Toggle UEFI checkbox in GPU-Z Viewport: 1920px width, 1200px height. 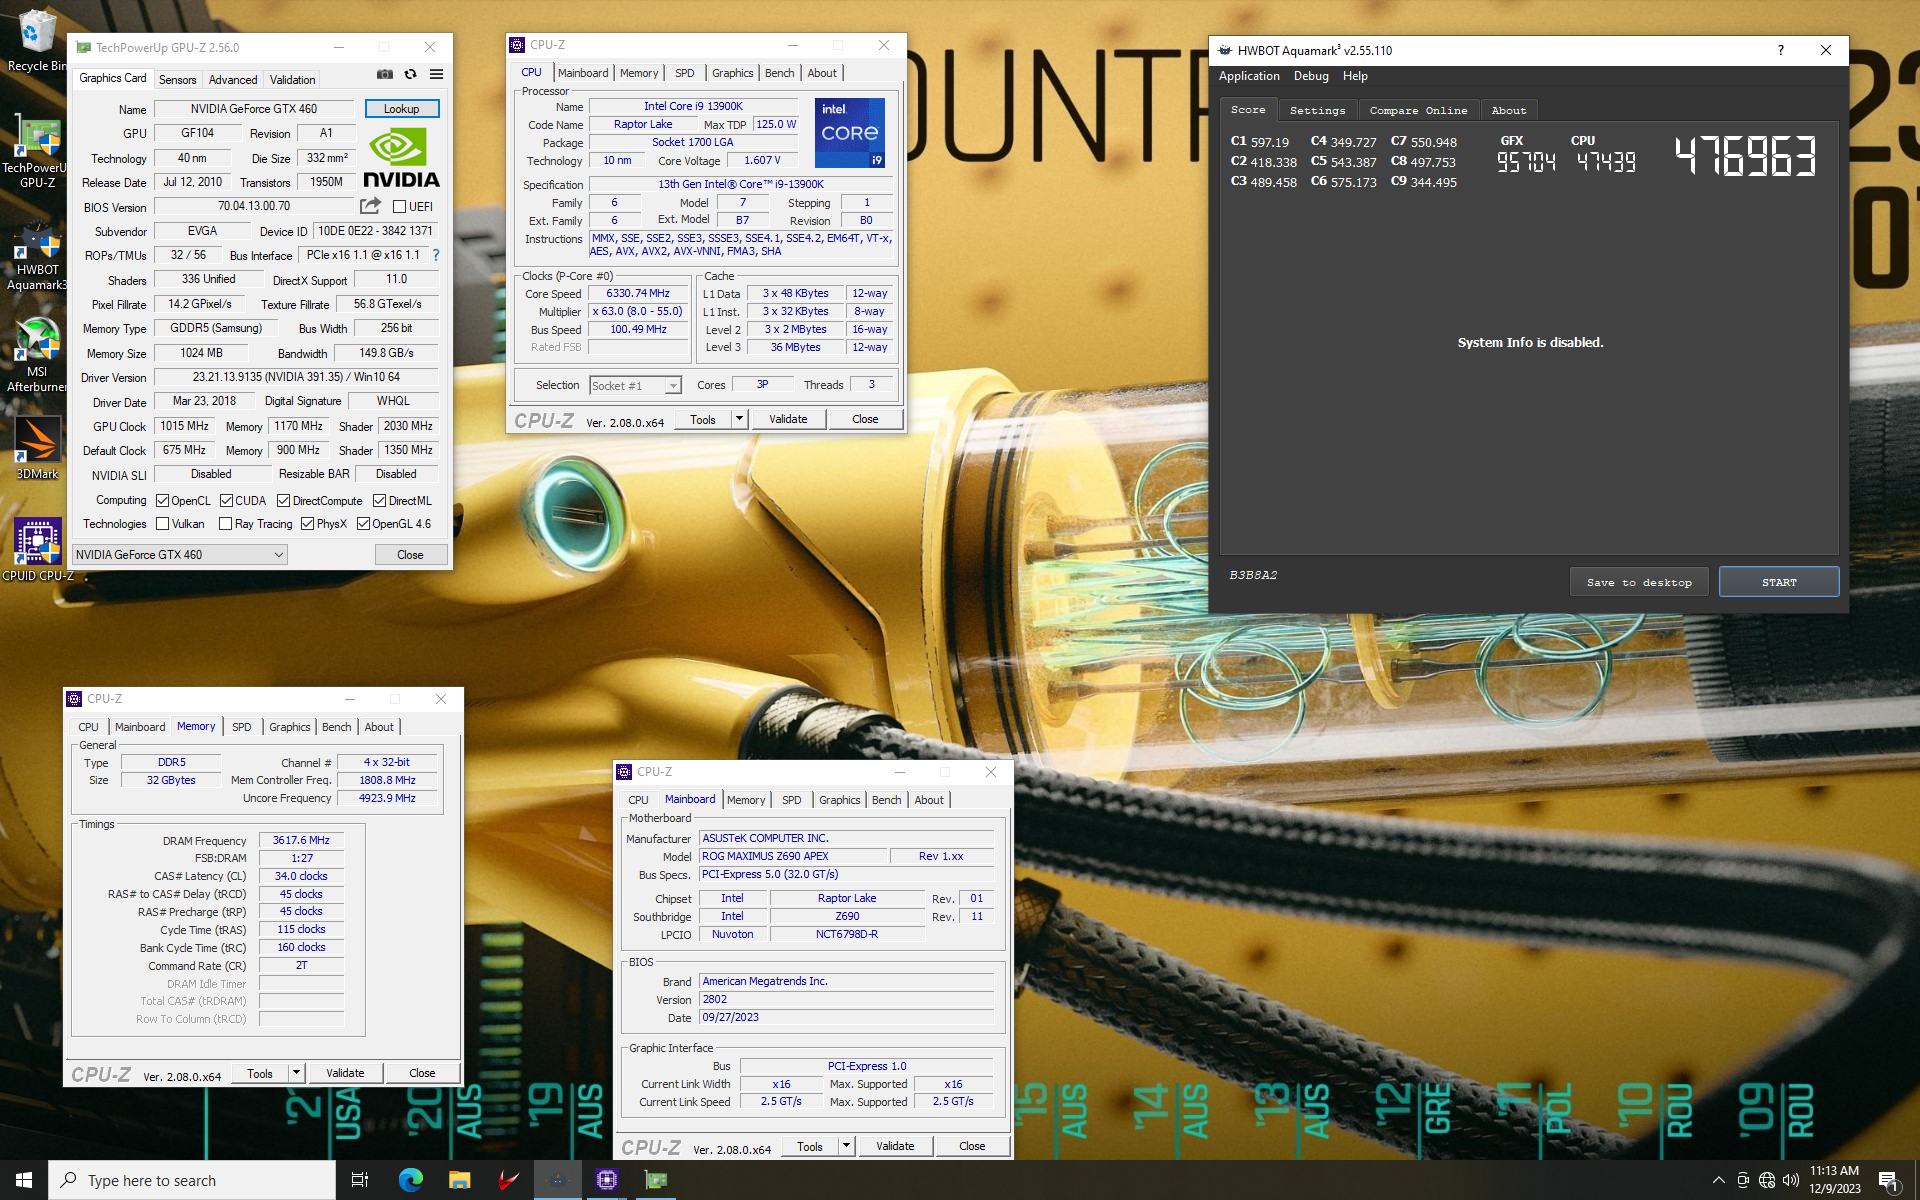pyautogui.click(x=399, y=207)
